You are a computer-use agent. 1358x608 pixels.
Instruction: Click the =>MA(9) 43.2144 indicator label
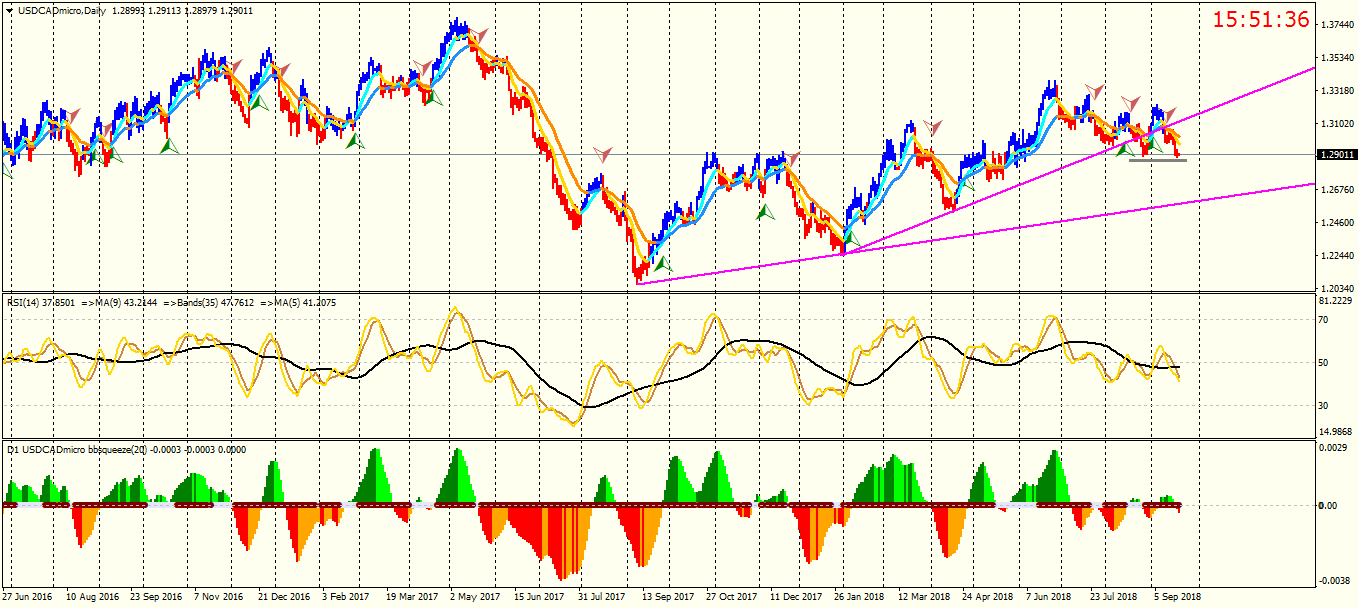[x=118, y=302]
